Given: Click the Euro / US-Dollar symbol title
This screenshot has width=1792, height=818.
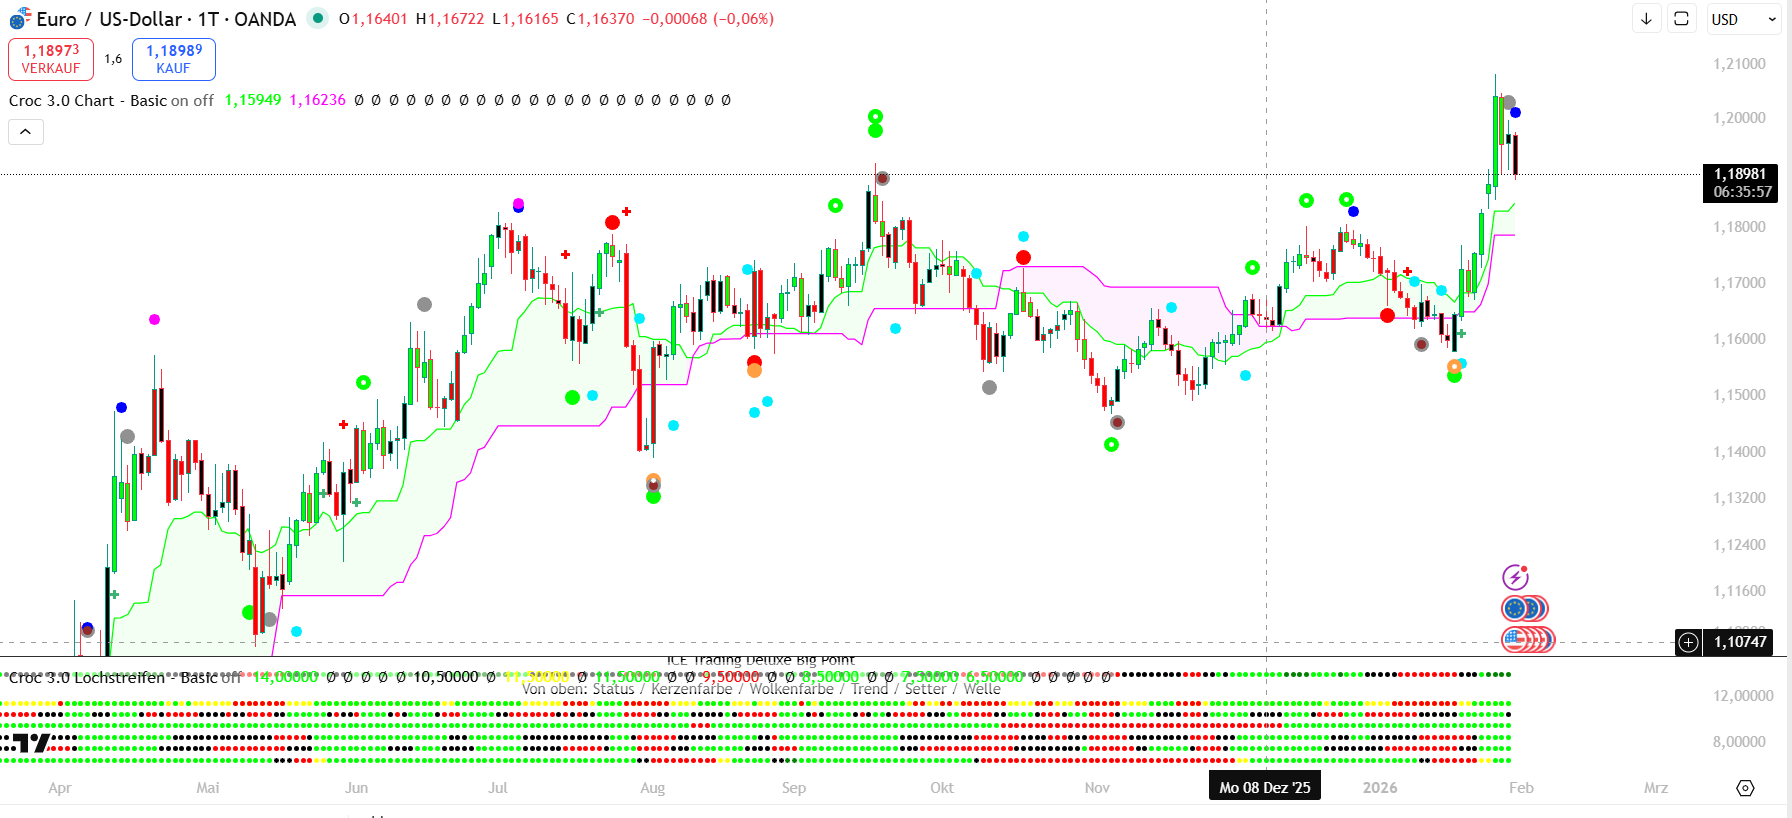Looking at the screenshot, I should [165, 19].
